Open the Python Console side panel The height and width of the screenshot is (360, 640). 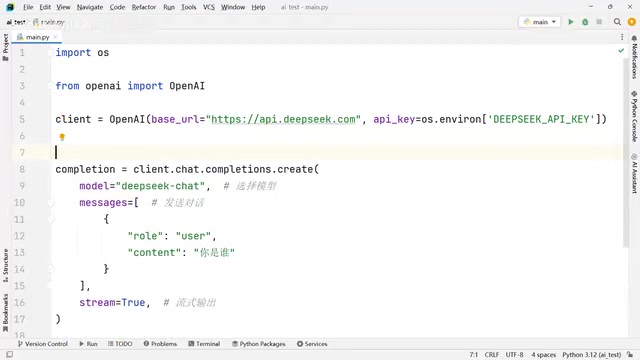tap(634, 116)
